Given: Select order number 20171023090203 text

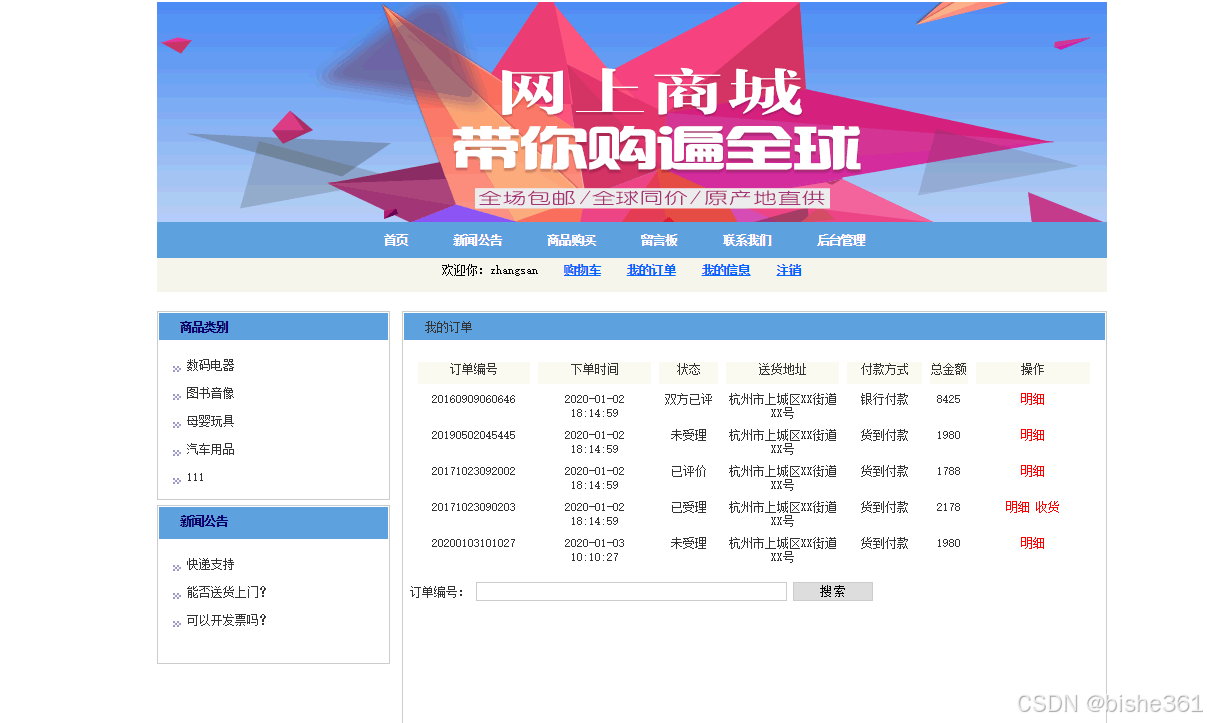Looking at the screenshot, I should pyautogui.click(x=473, y=507).
